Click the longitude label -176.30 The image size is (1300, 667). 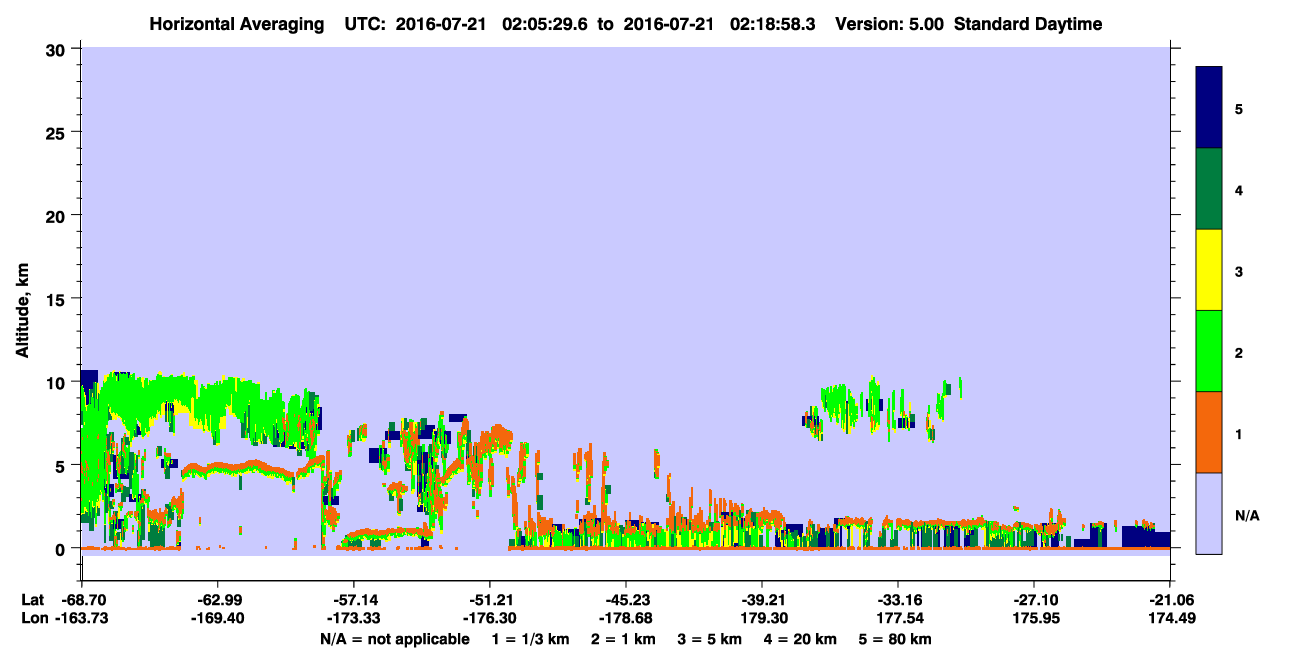[490, 619]
